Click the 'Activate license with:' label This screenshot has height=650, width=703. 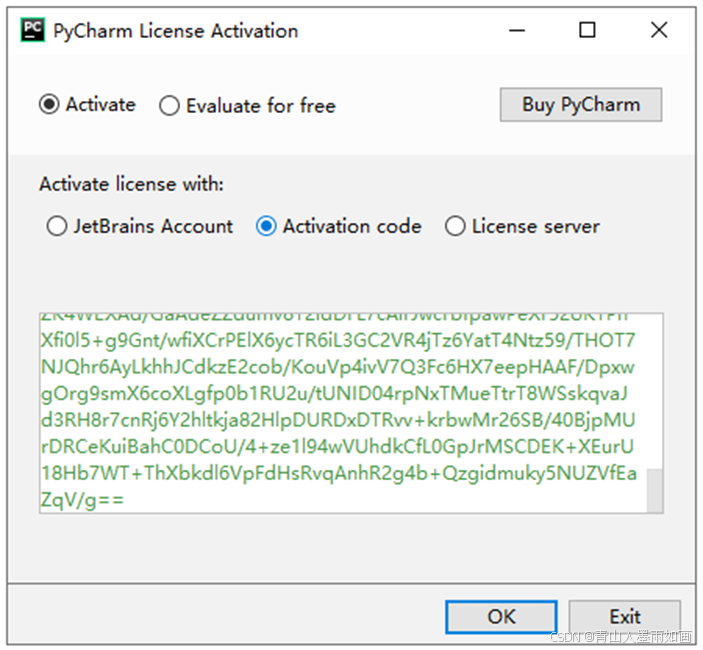[131, 184]
